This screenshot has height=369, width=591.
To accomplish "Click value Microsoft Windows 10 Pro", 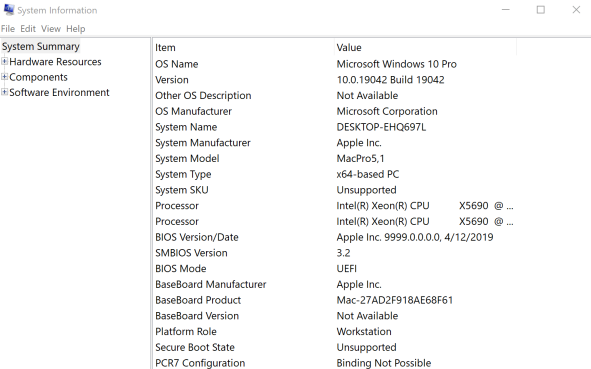I will click(x=397, y=64).
